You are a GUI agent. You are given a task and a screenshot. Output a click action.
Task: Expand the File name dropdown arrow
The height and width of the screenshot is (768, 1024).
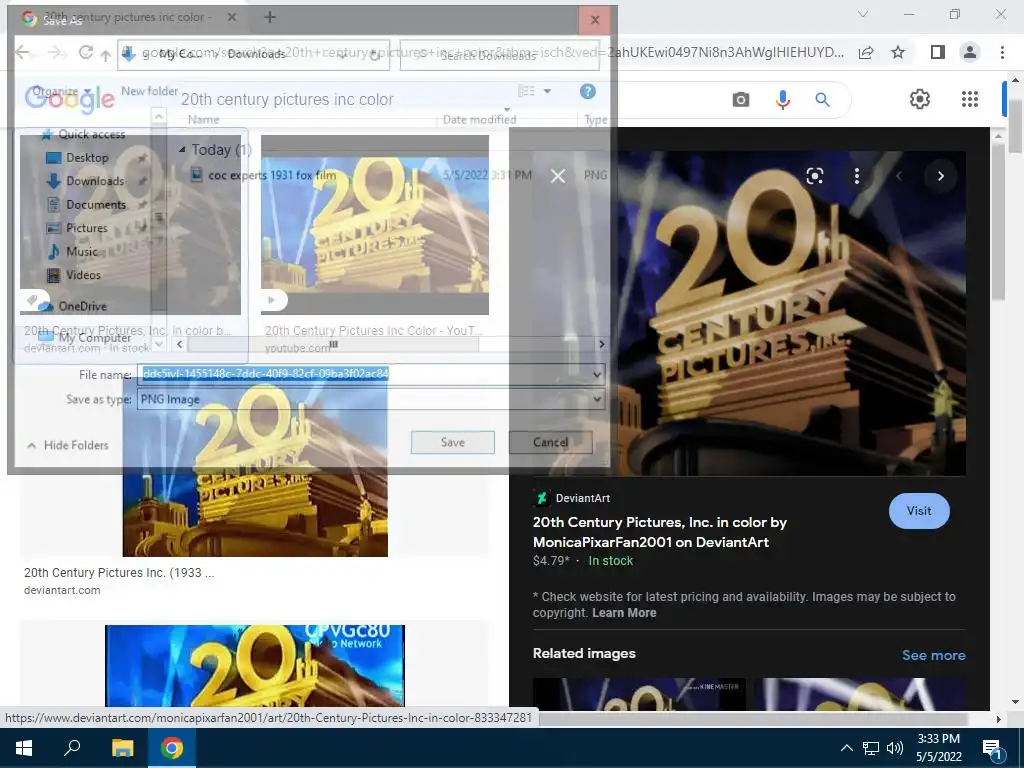coord(597,374)
